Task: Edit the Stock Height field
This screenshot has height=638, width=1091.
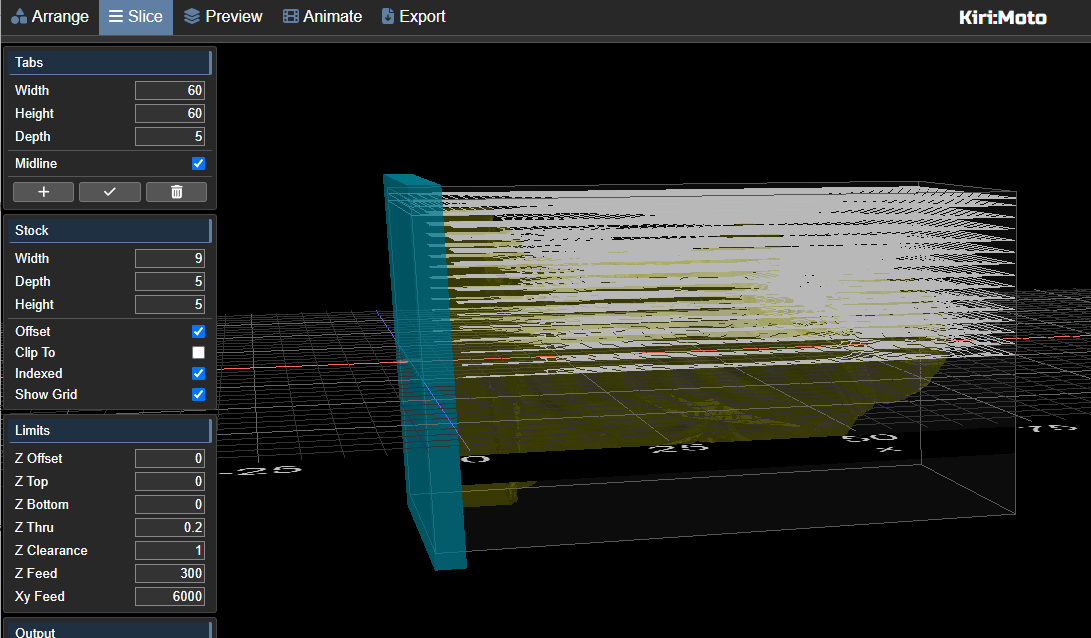Action: 170,304
